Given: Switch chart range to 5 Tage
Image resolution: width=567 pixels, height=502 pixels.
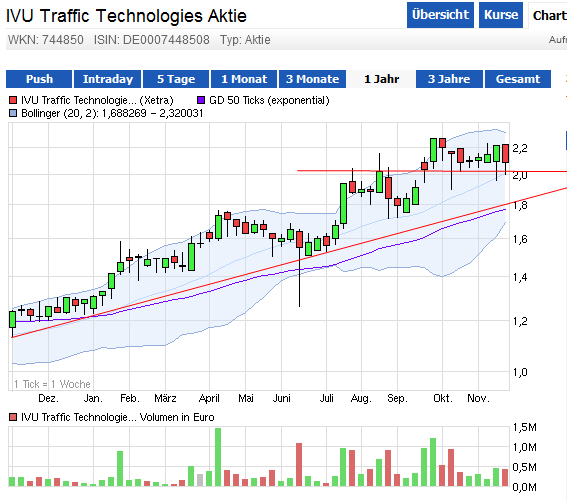Looking at the screenshot, I should [x=176, y=79].
